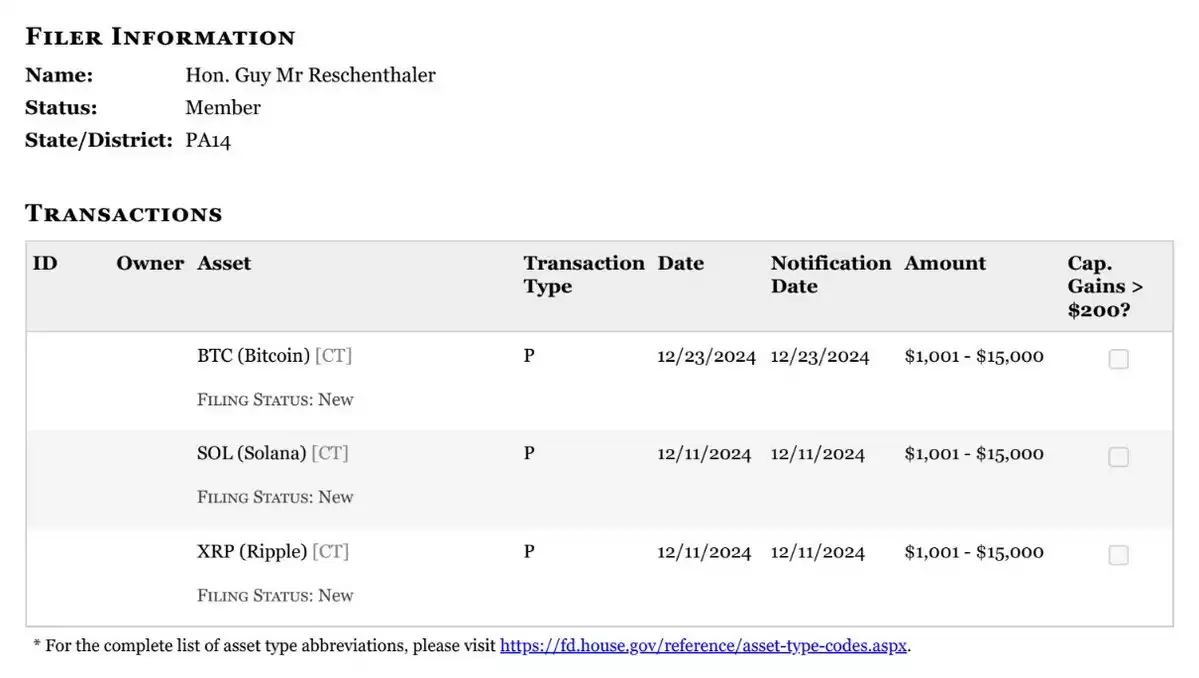The height and width of the screenshot is (678, 1199).
Task: Click the [CT] code next to Bitcoin
Action: click(333, 355)
